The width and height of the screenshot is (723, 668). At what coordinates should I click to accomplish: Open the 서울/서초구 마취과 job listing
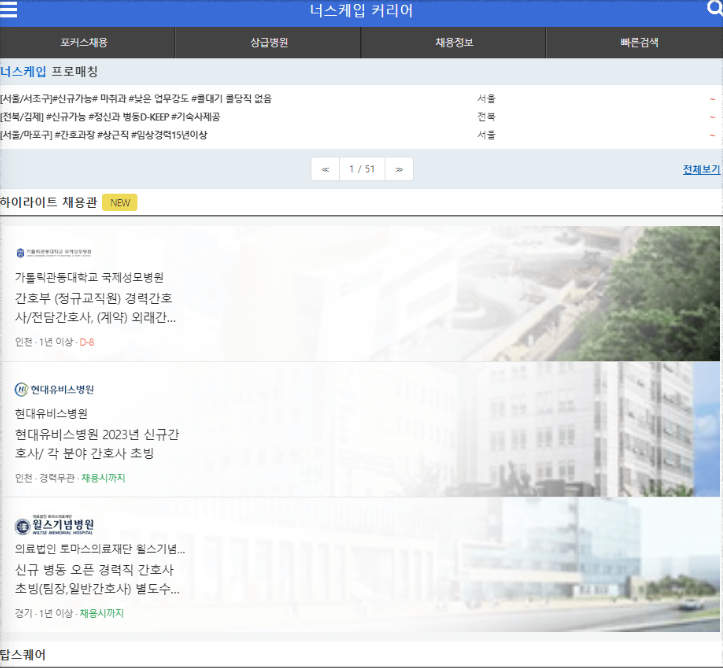[x=136, y=98]
